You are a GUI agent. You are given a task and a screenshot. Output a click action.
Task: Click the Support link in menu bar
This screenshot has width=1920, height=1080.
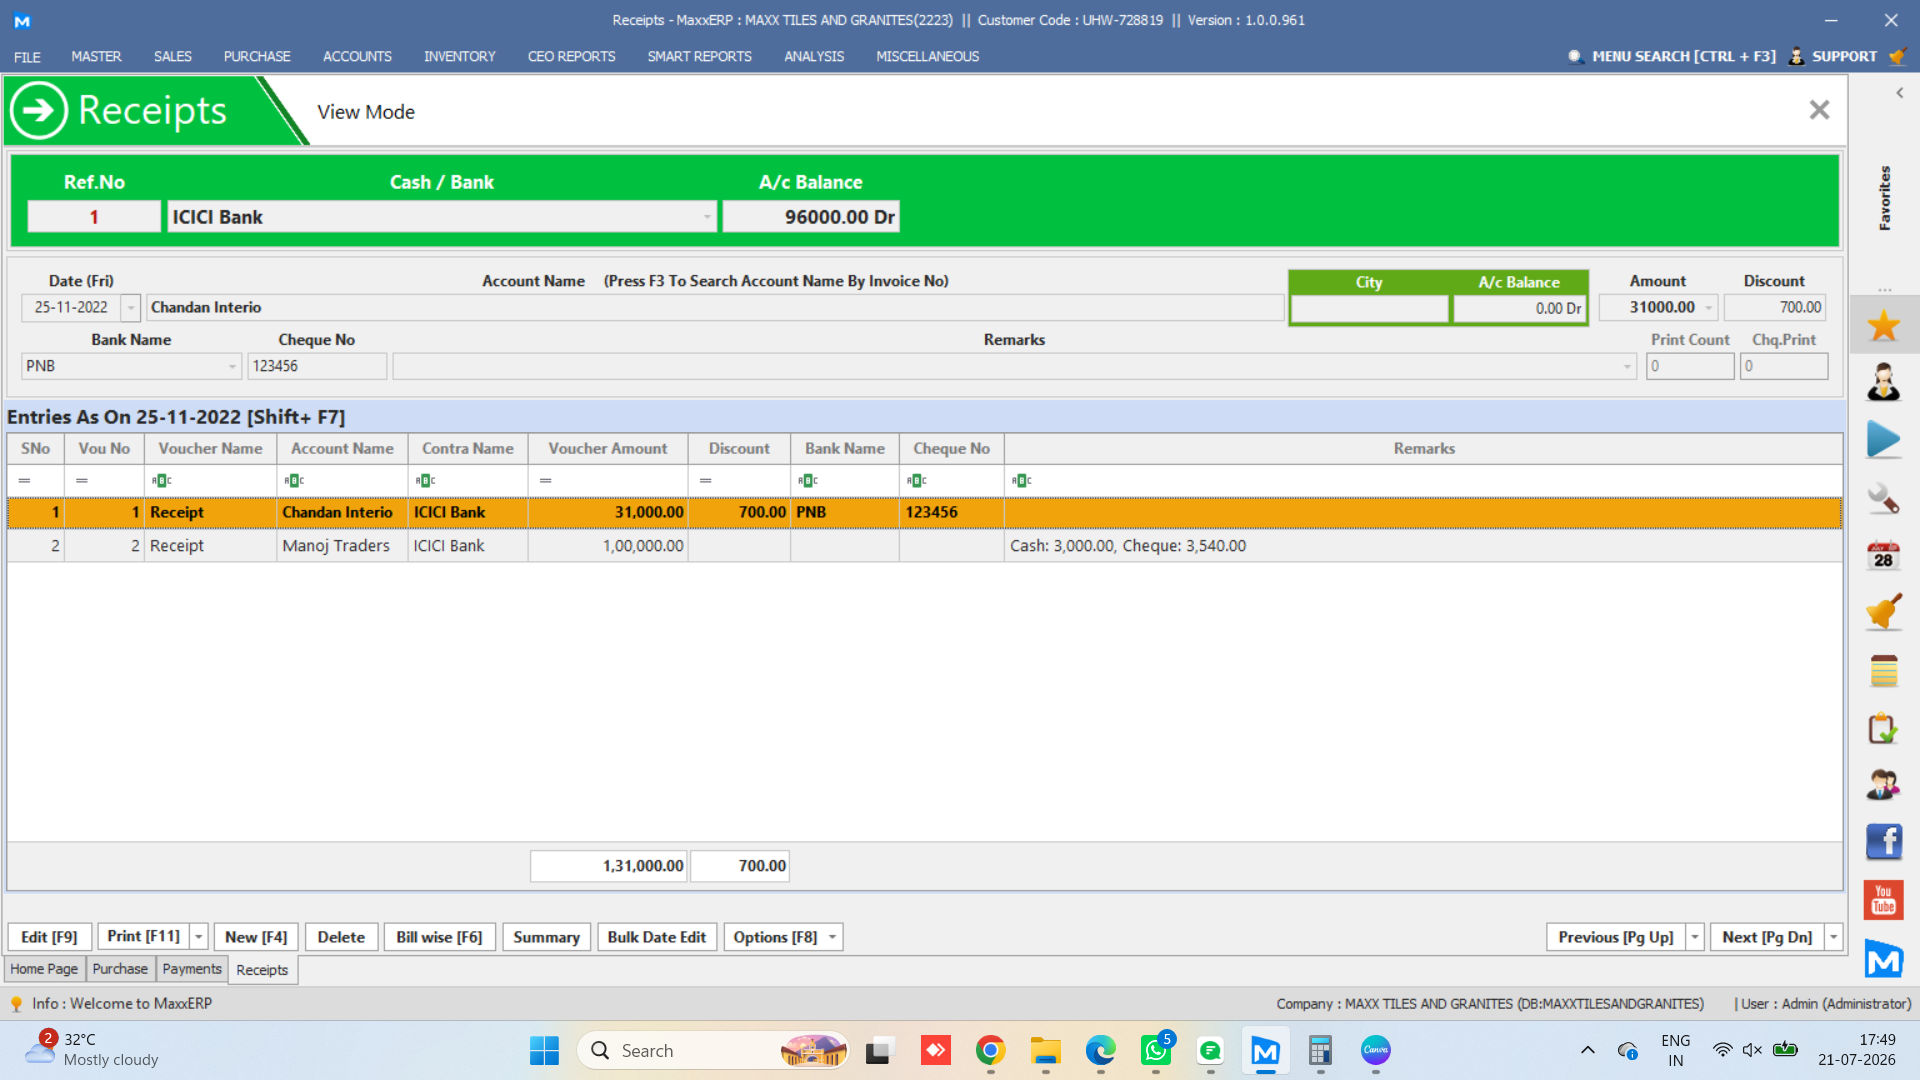[1844, 56]
